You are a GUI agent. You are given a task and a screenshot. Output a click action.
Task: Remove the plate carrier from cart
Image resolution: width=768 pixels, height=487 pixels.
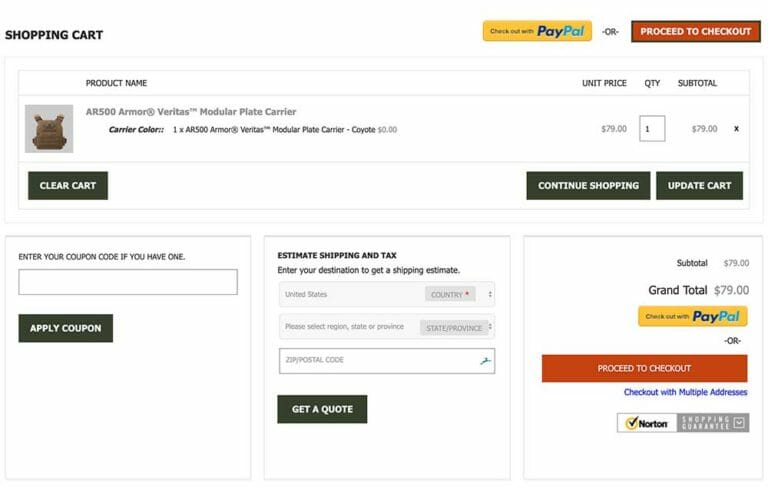[x=736, y=129]
